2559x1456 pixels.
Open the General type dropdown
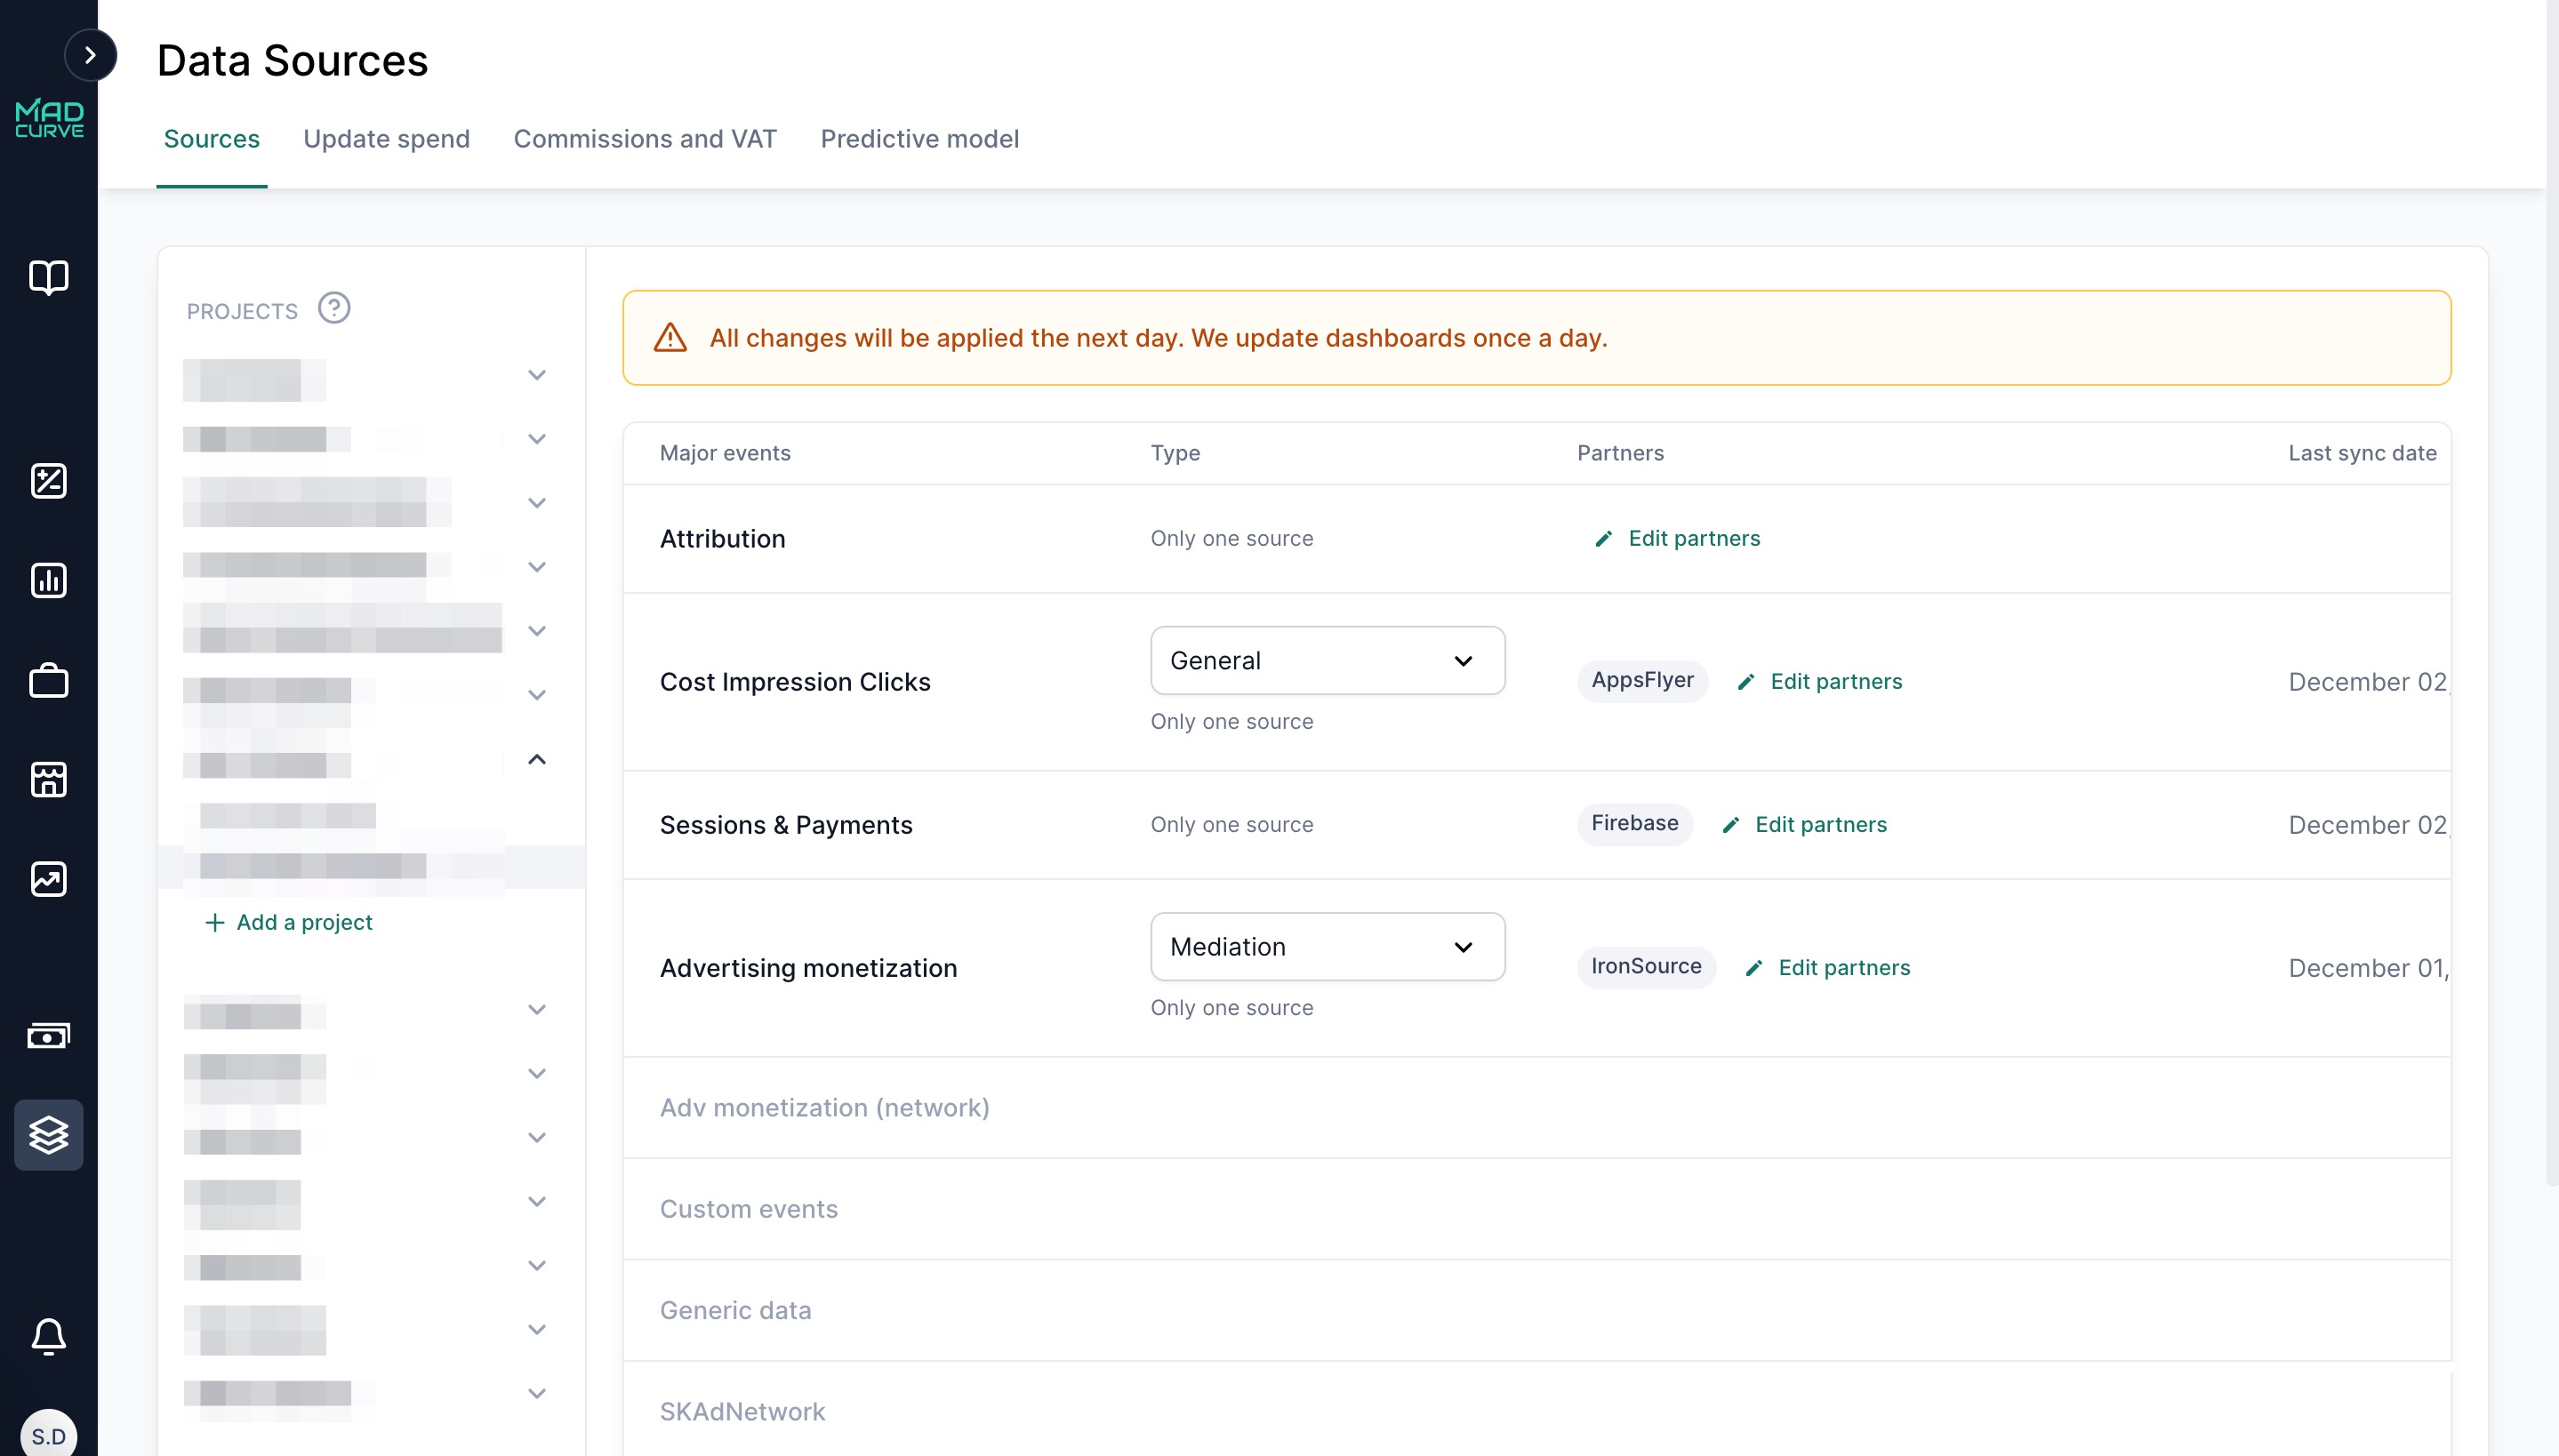click(1327, 661)
